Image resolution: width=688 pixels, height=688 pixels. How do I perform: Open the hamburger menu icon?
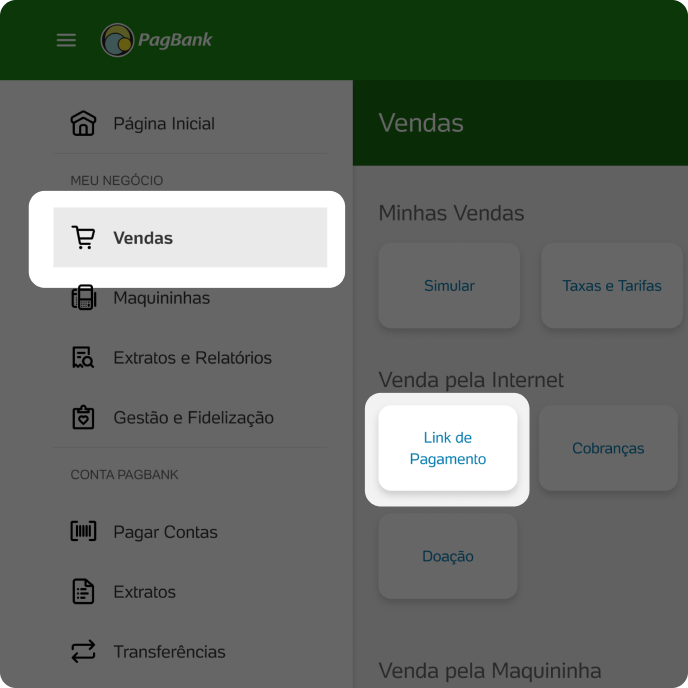coord(66,40)
